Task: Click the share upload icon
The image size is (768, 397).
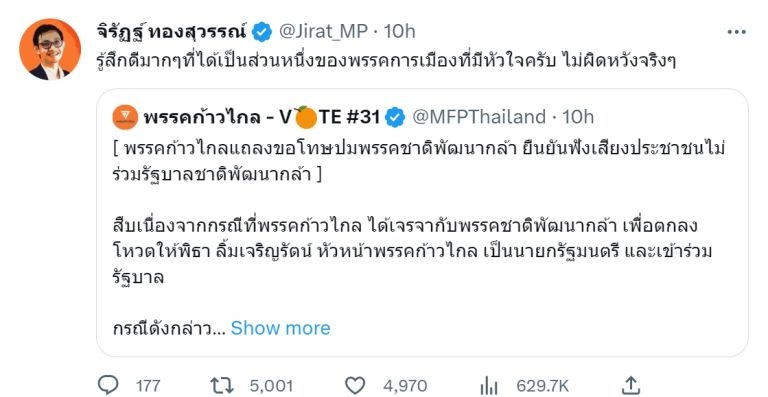Action: [x=631, y=385]
